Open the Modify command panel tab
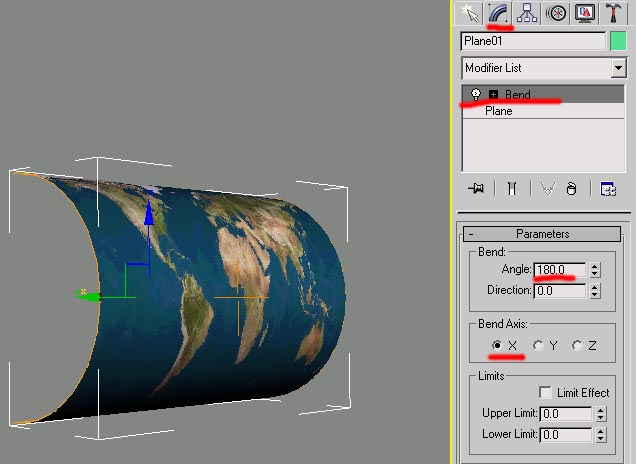 (499, 13)
